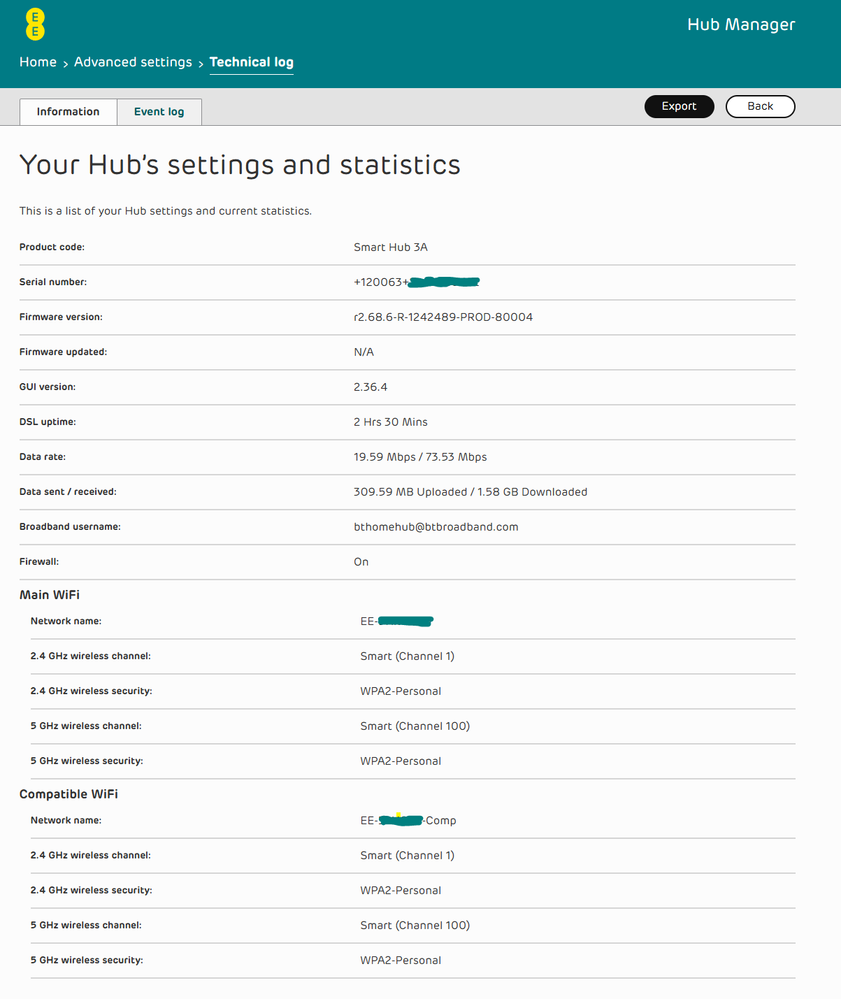Click the Compatible WiFi section heading
841x999 pixels.
[x=69, y=794]
